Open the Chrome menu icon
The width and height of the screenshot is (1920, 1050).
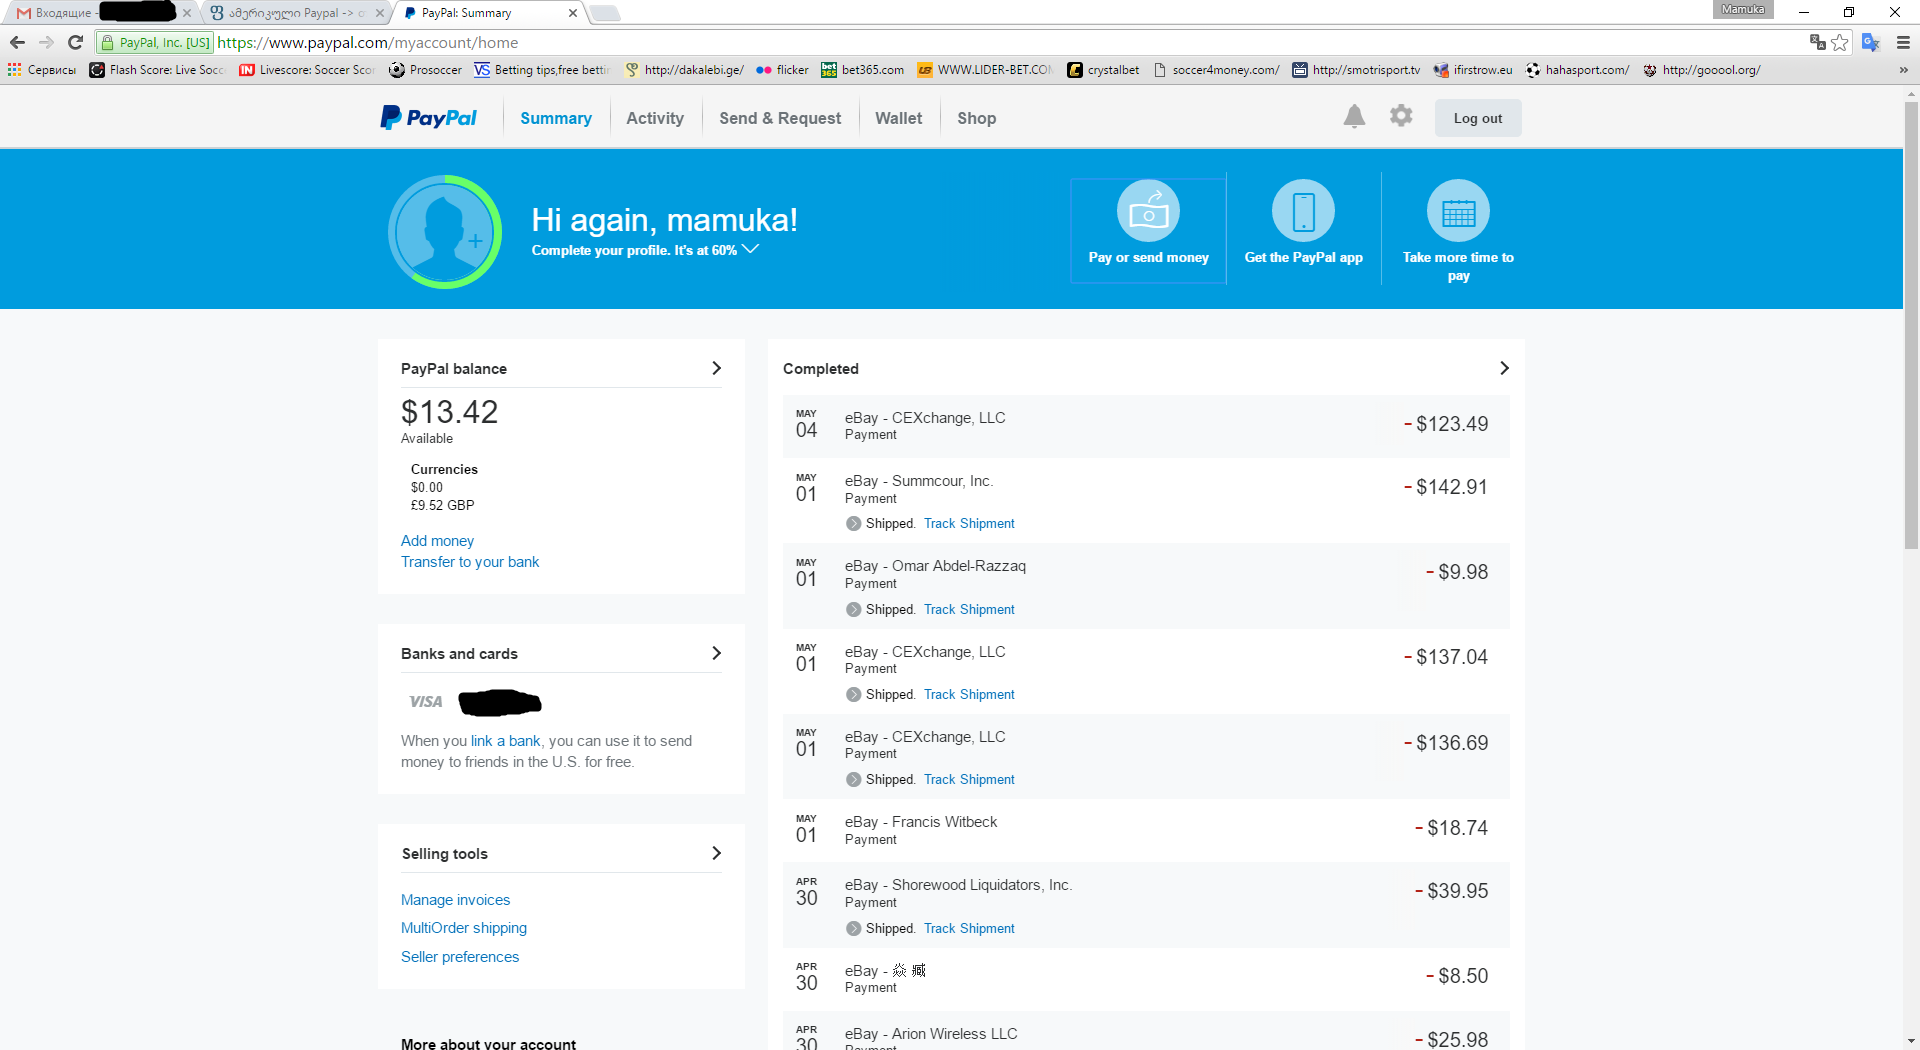pos(1903,42)
